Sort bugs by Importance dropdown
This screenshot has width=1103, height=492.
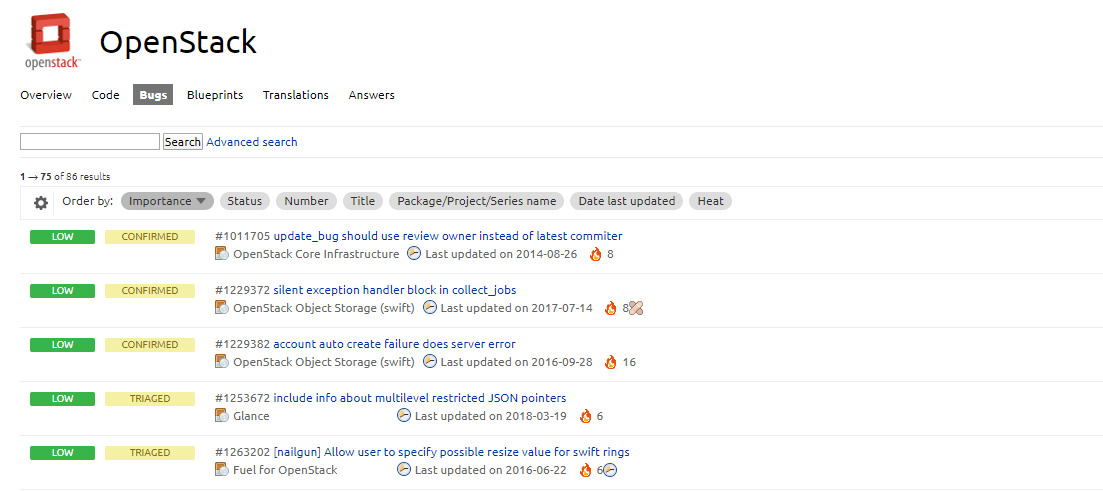167,201
